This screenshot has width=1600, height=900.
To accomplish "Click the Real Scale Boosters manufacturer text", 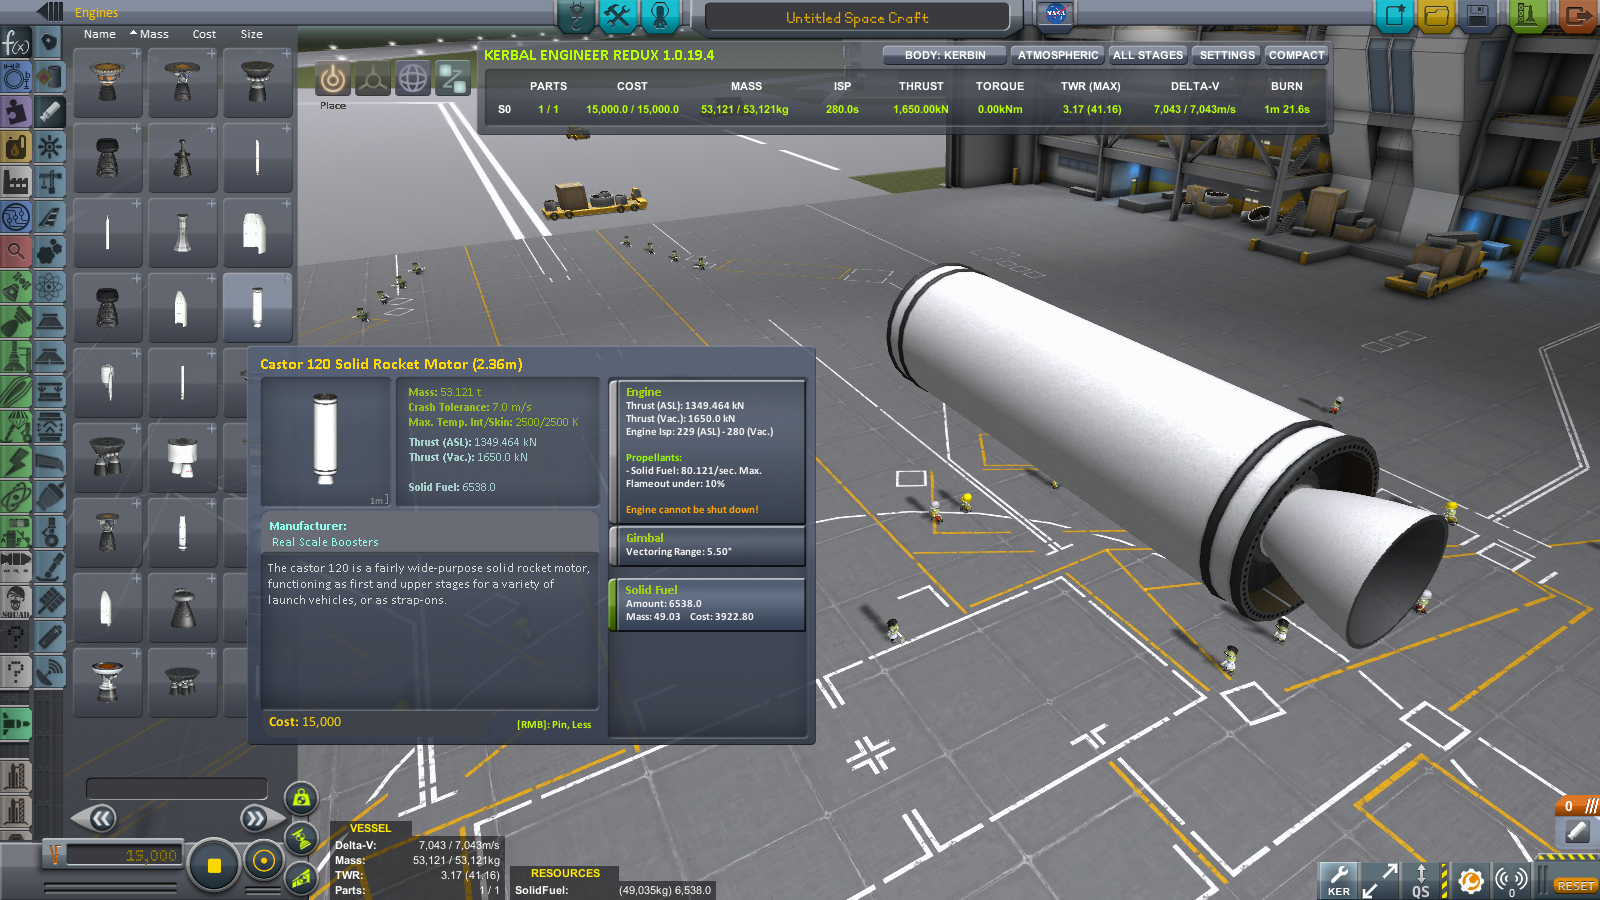I will coord(325,542).
